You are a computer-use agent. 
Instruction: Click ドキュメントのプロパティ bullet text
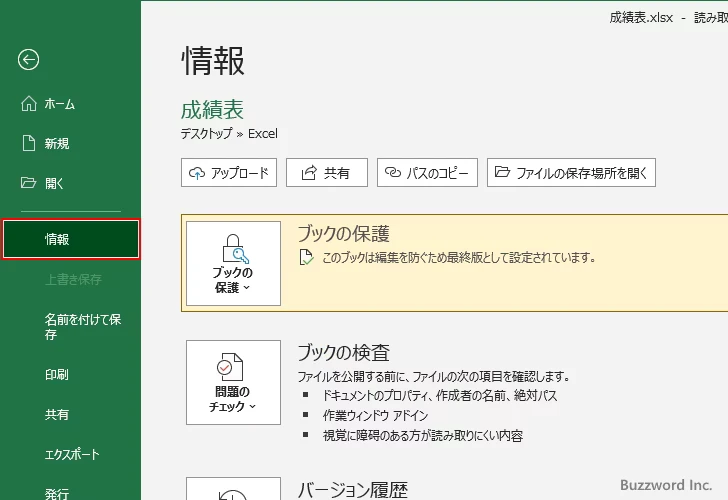(440, 396)
